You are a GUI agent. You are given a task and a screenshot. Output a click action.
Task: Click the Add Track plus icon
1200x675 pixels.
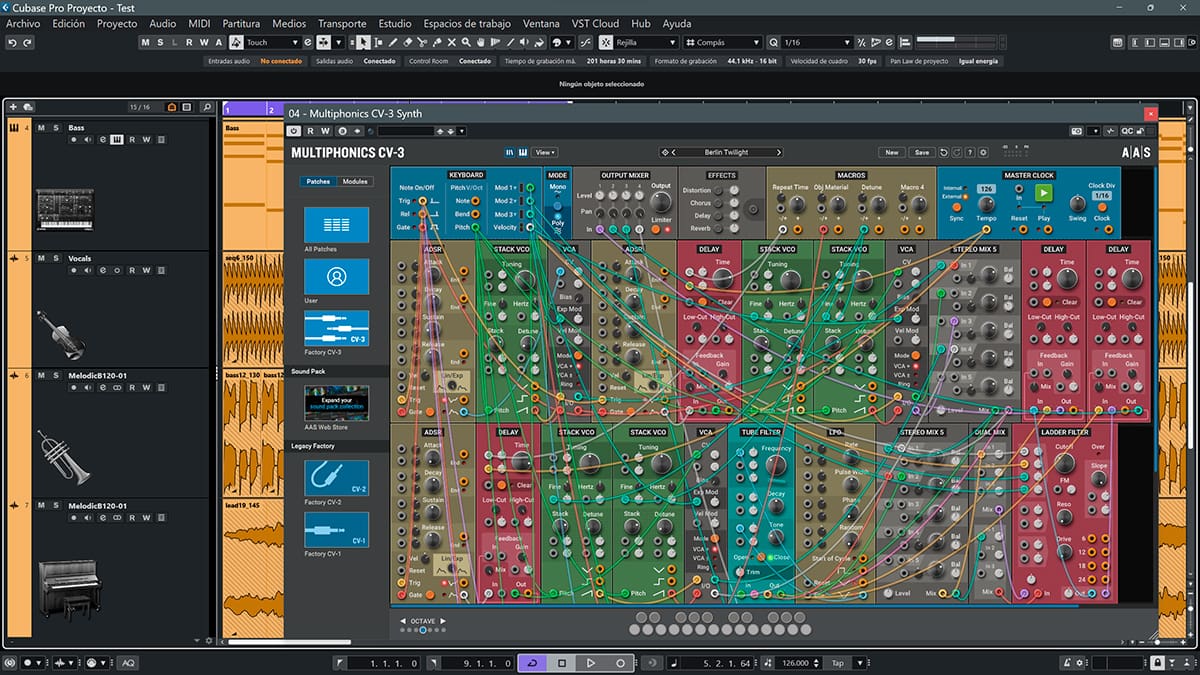tap(13, 107)
